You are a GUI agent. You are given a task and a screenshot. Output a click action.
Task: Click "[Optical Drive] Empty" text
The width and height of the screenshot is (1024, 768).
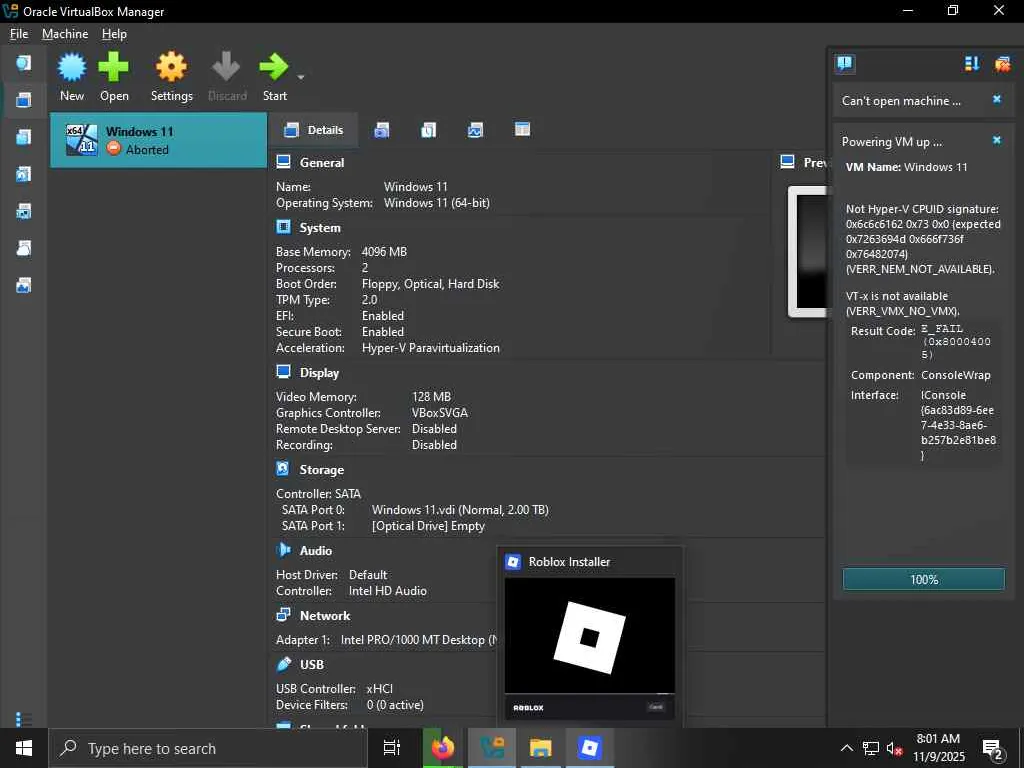point(428,526)
